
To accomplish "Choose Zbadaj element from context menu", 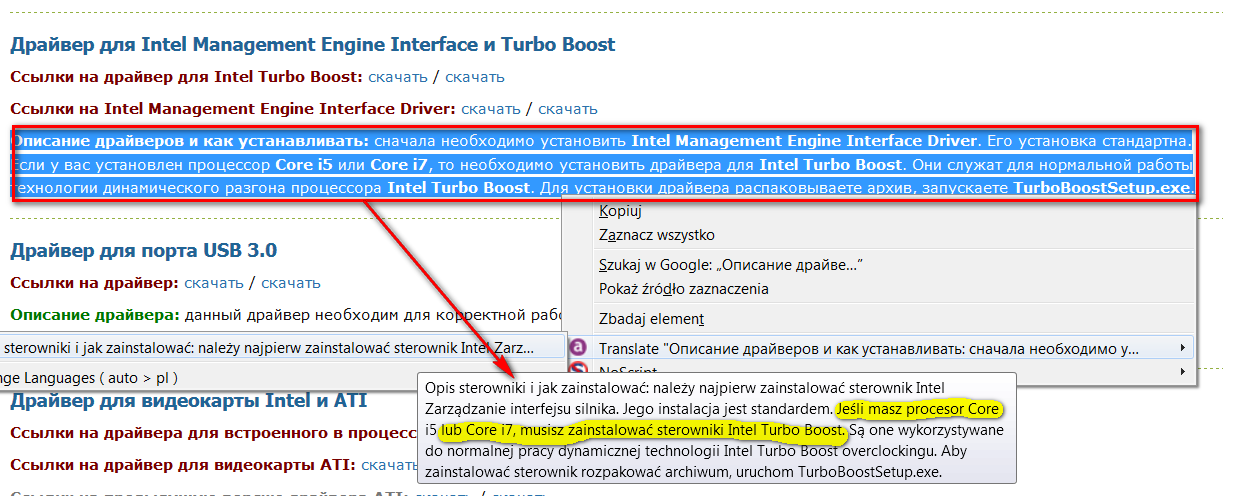I will click(651, 319).
